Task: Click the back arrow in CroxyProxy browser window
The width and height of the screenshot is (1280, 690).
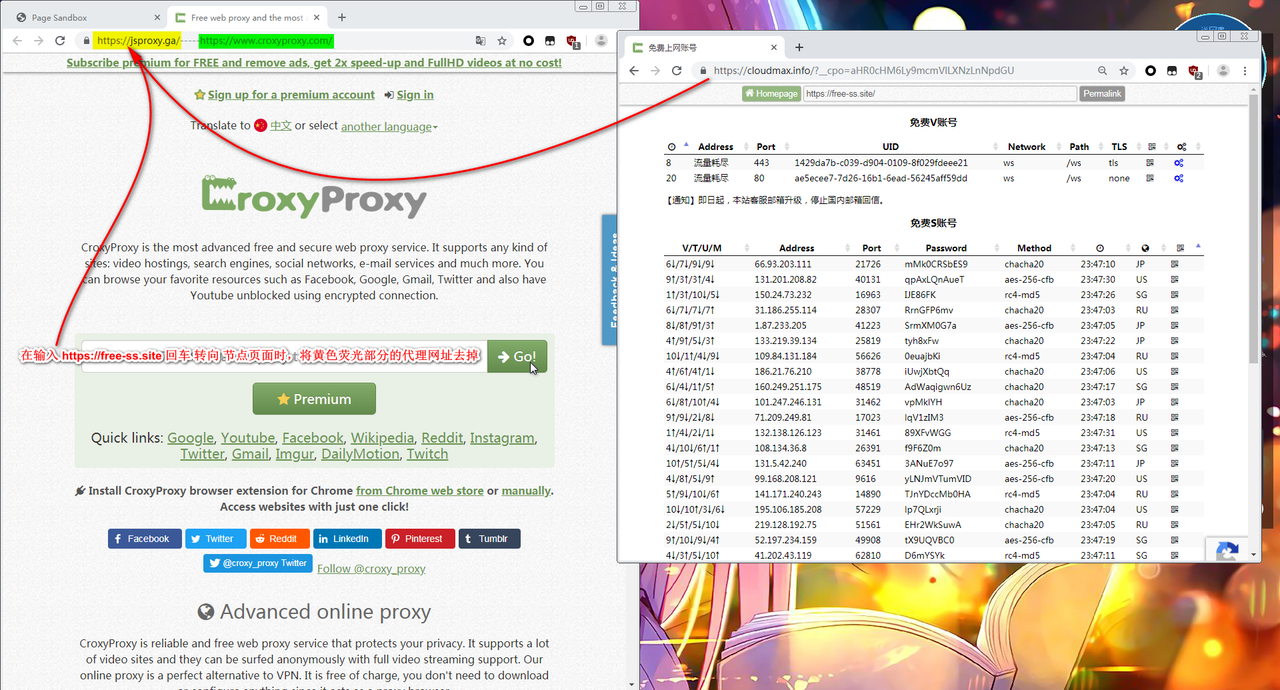Action: pos(15,41)
